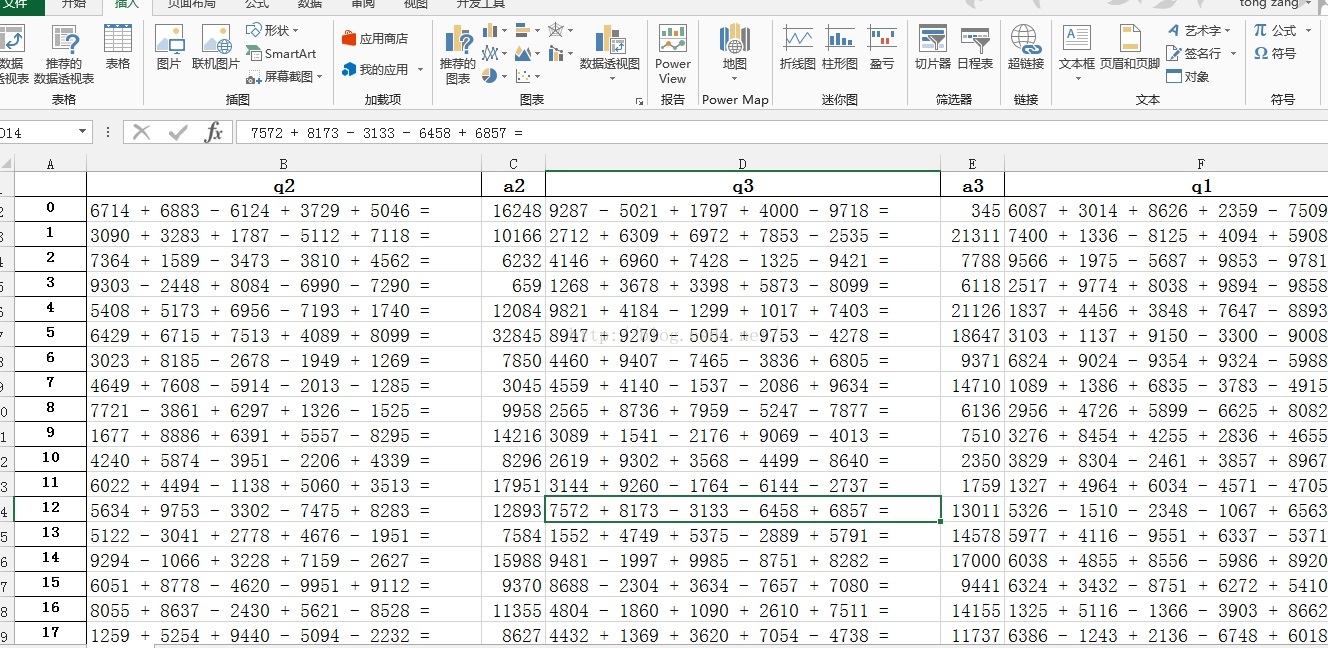Image resolution: width=1328 pixels, height=648 pixels.
Task: Click the radar/stock chart icon
Action: click(x=556, y=31)
